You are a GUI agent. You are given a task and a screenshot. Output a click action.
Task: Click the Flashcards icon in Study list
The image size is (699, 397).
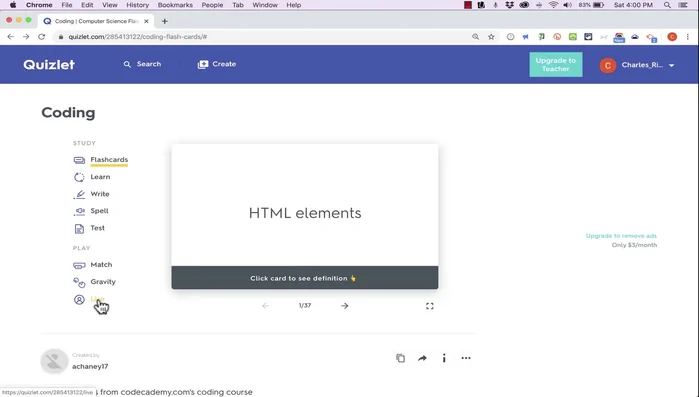[x=79, y=160]
